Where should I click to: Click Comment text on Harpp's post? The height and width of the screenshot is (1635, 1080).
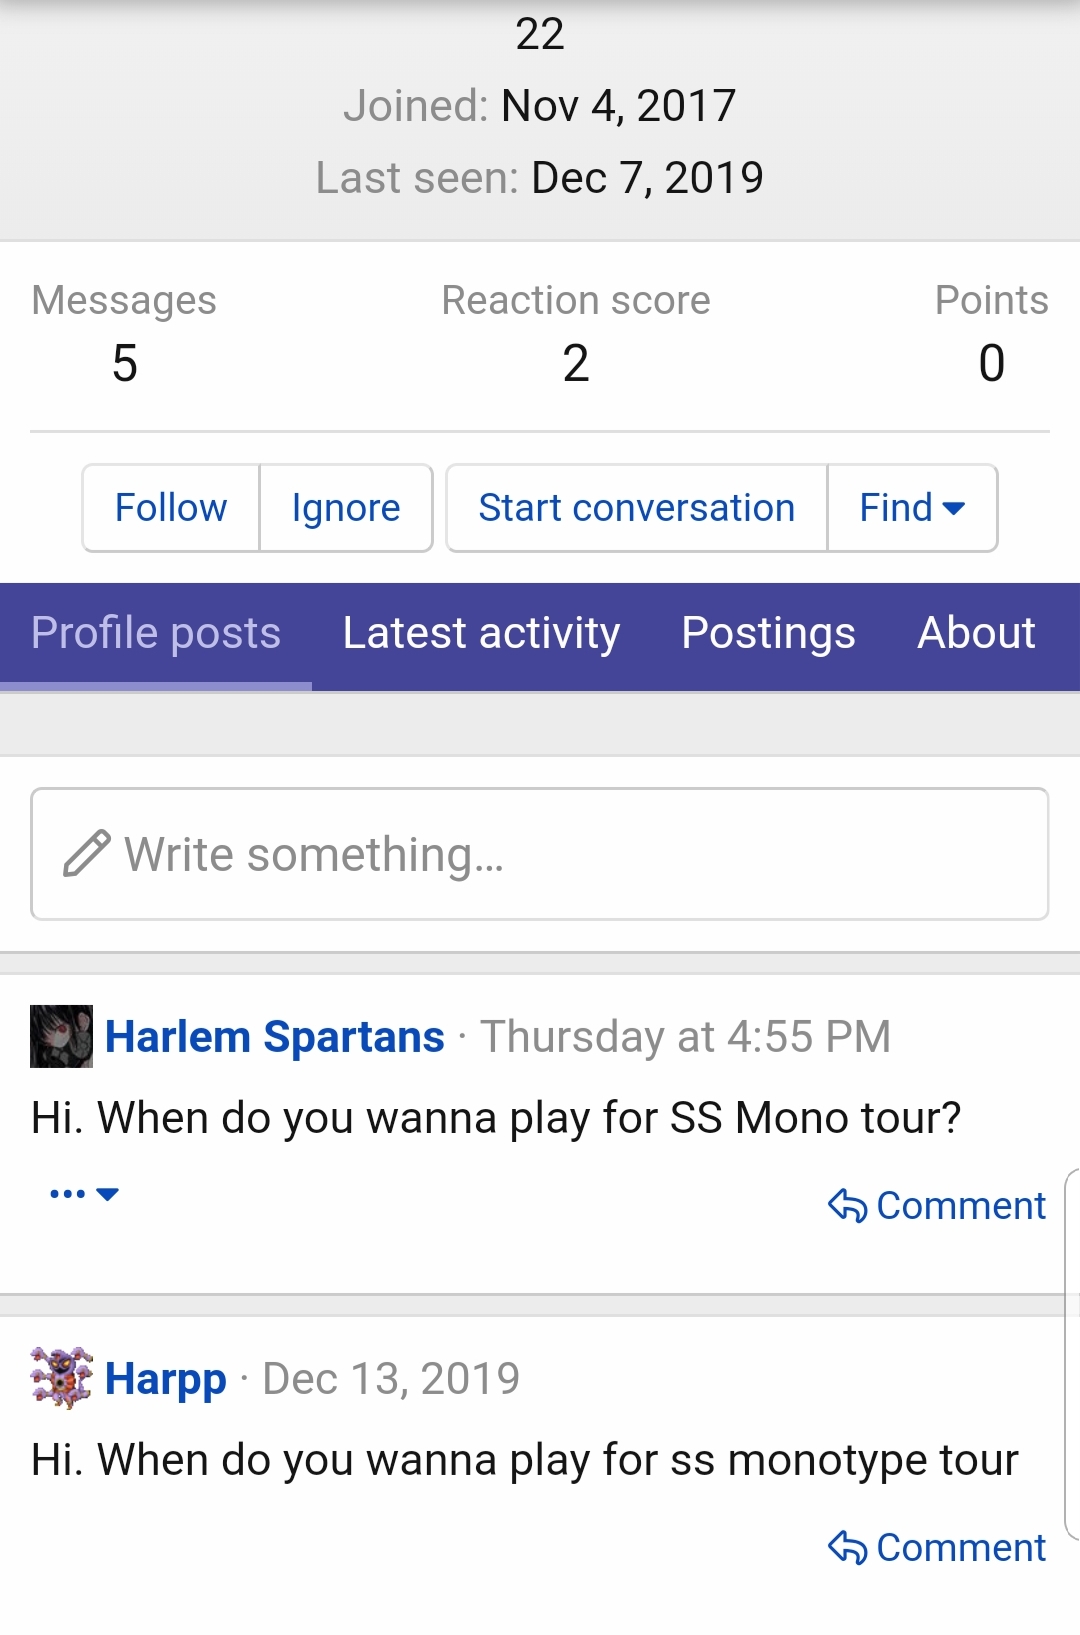click(x=961, y=1548)
